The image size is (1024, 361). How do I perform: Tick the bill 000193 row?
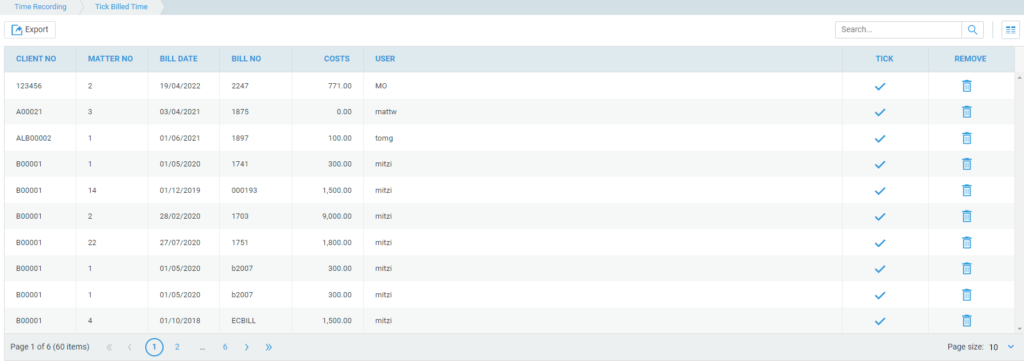click(x=880, y=191)
